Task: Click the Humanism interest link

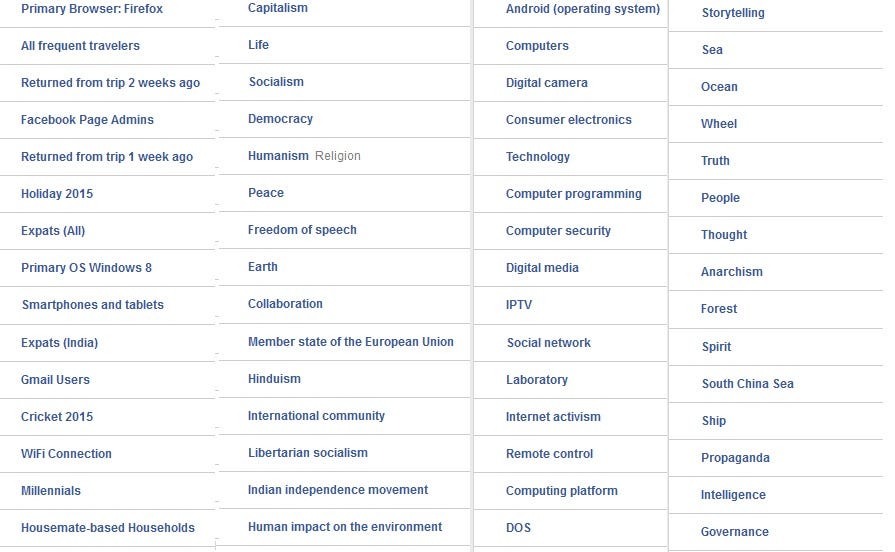Action: coord(278,156)
